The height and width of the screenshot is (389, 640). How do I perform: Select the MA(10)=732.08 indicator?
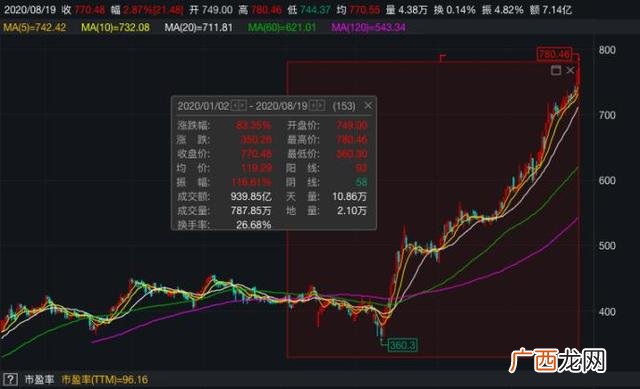(115, 27)
